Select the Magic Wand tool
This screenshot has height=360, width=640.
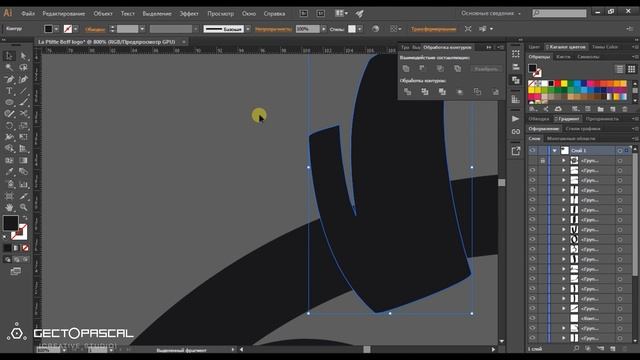point(9,67)
